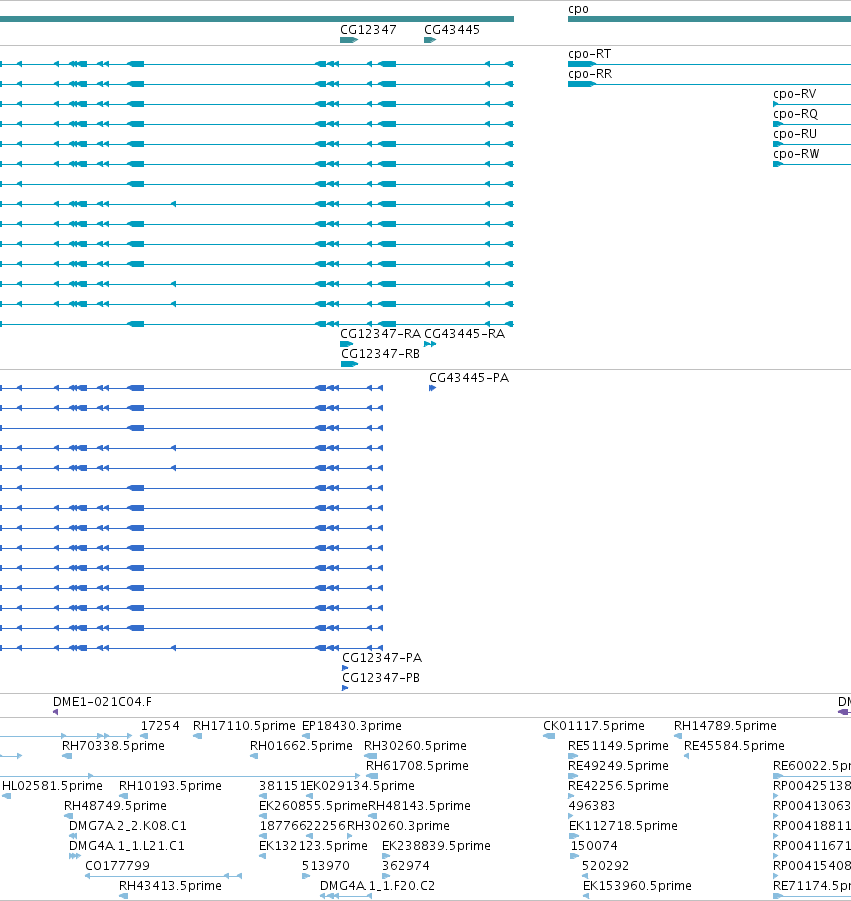This screenshot has width=851, height=901.
Task: Open the RE51149.5prime EST
Action: click(618, 746)
